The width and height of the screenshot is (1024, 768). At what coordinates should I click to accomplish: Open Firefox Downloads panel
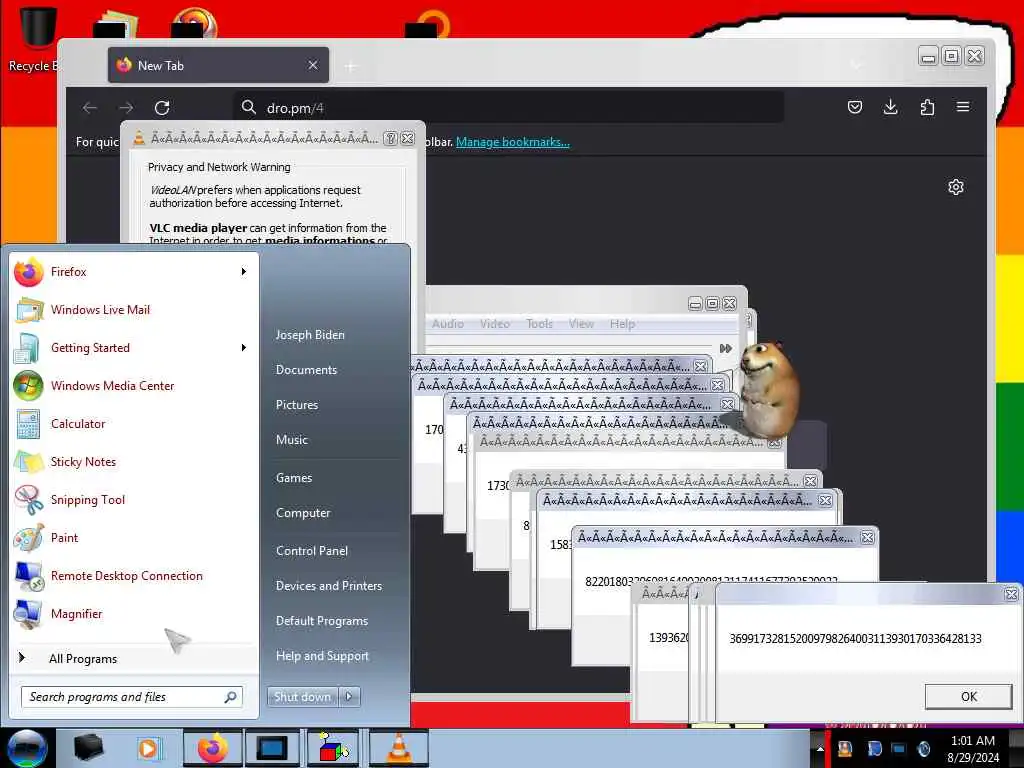(890, 107)
